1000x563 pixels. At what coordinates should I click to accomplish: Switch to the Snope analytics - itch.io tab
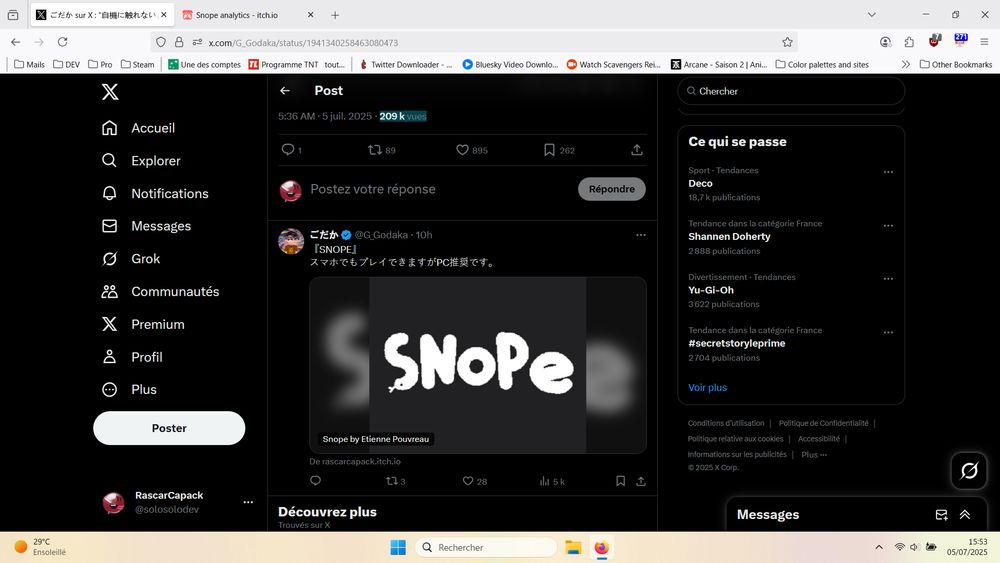tap(247, 15)
